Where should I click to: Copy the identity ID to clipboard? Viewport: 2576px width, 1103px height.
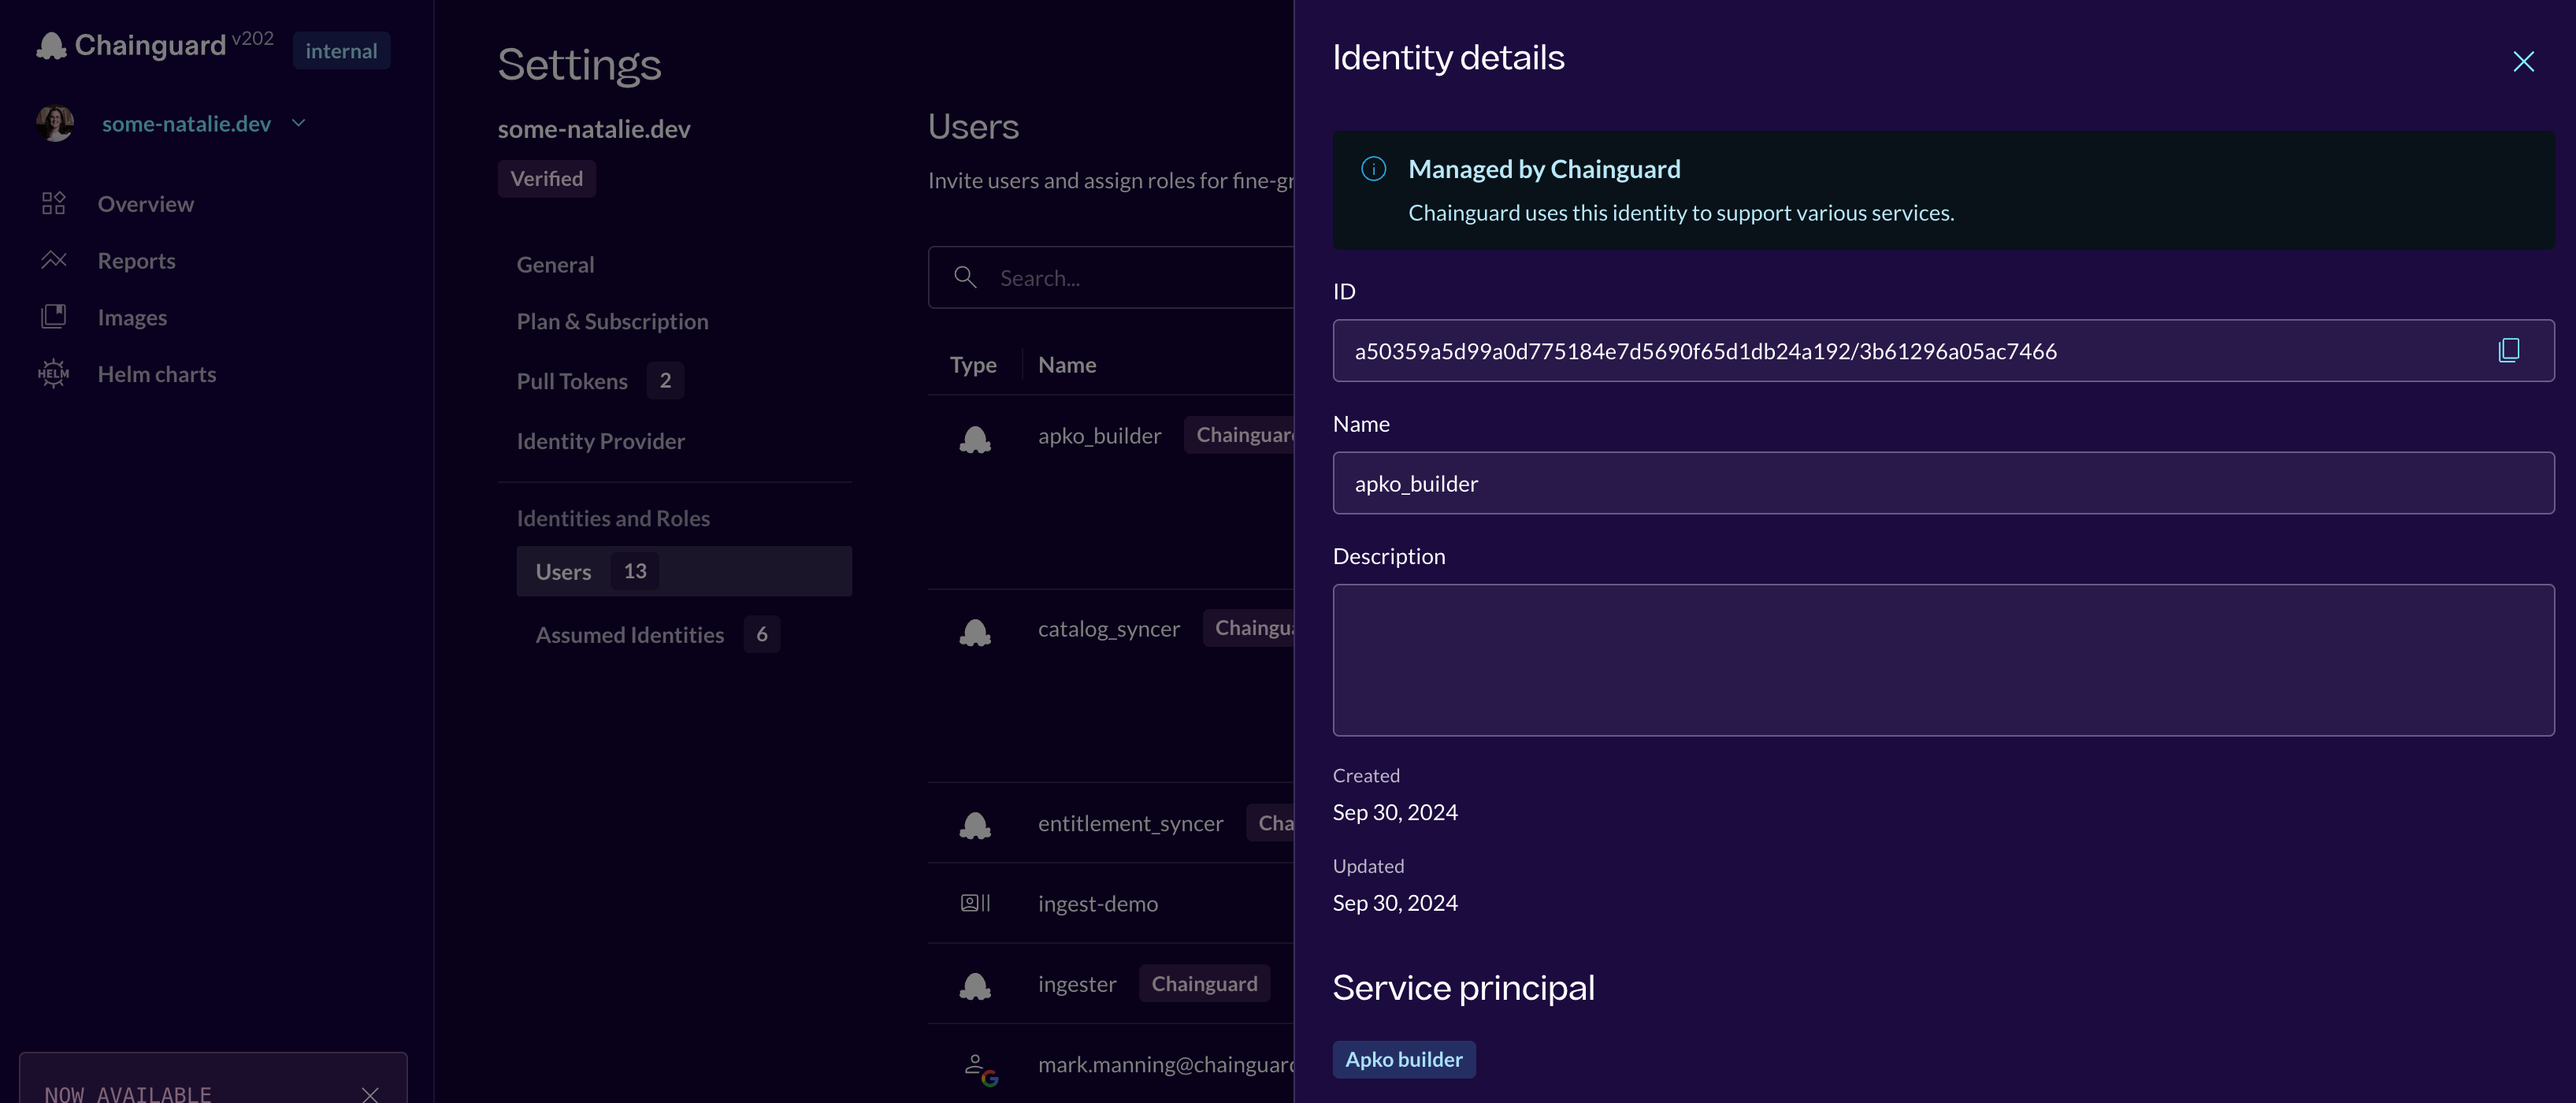(x=2508, y=350)
